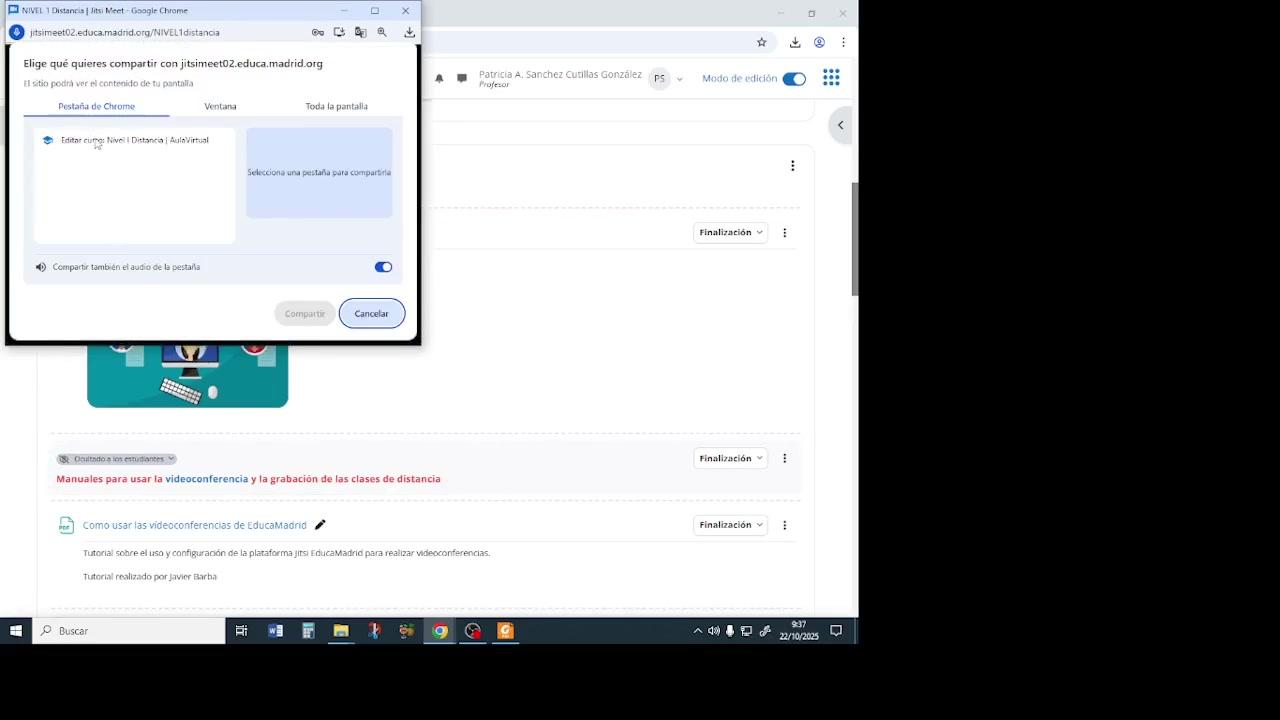Switch to the Toda la pantalla tab

pos(336,106)
